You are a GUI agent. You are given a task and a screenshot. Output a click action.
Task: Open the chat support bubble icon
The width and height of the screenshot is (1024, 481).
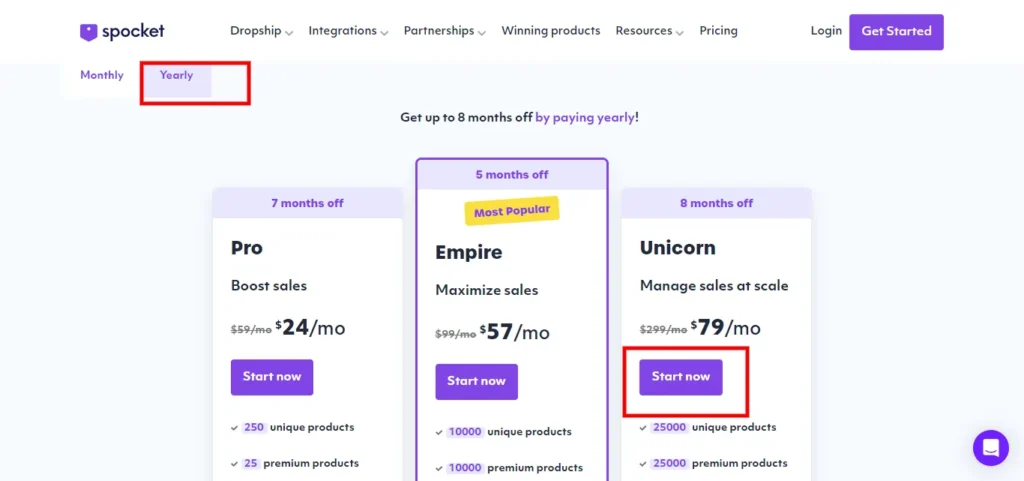(x=990, y=447)
